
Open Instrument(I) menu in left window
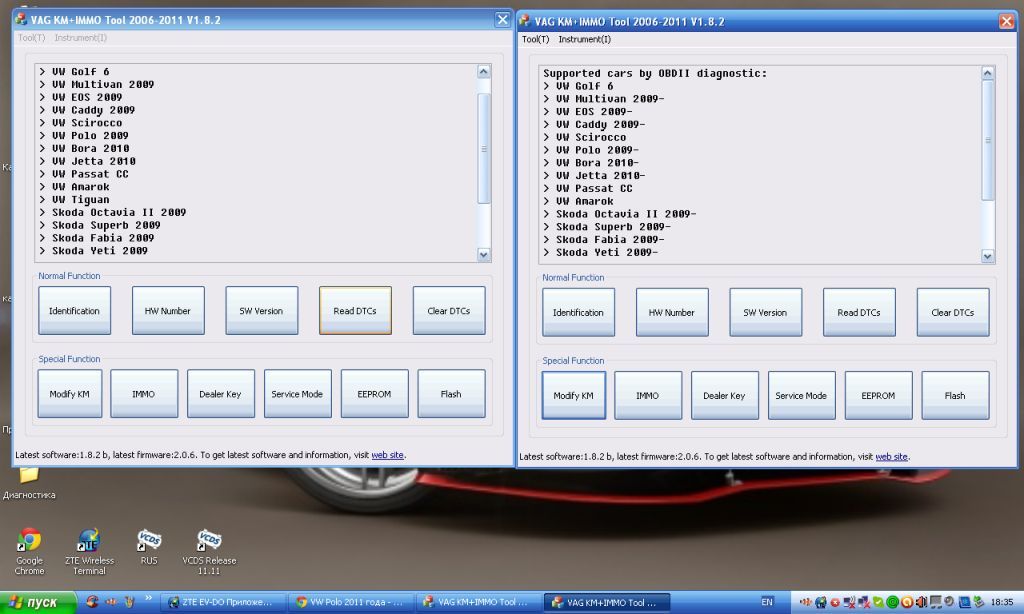pyautogui.click(x=80, y=38)
